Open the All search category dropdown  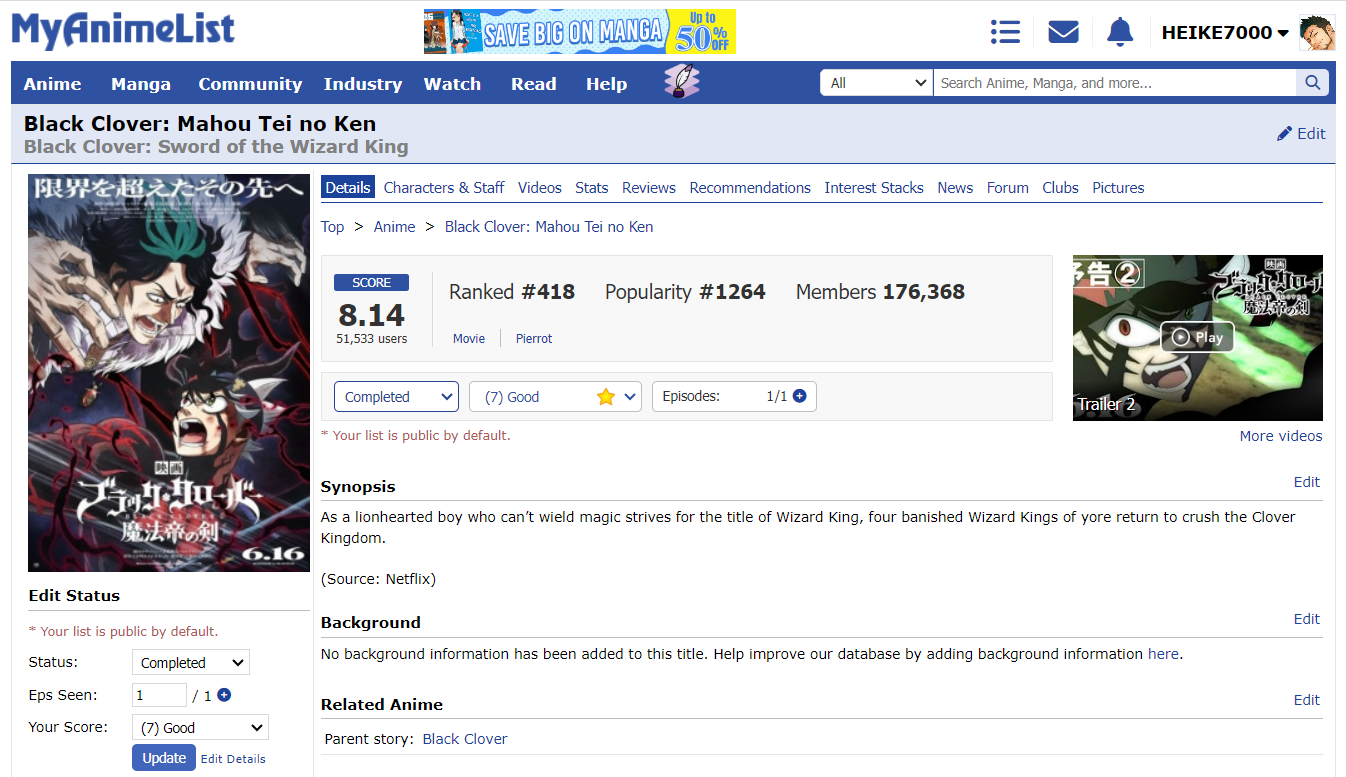point(877,83)
